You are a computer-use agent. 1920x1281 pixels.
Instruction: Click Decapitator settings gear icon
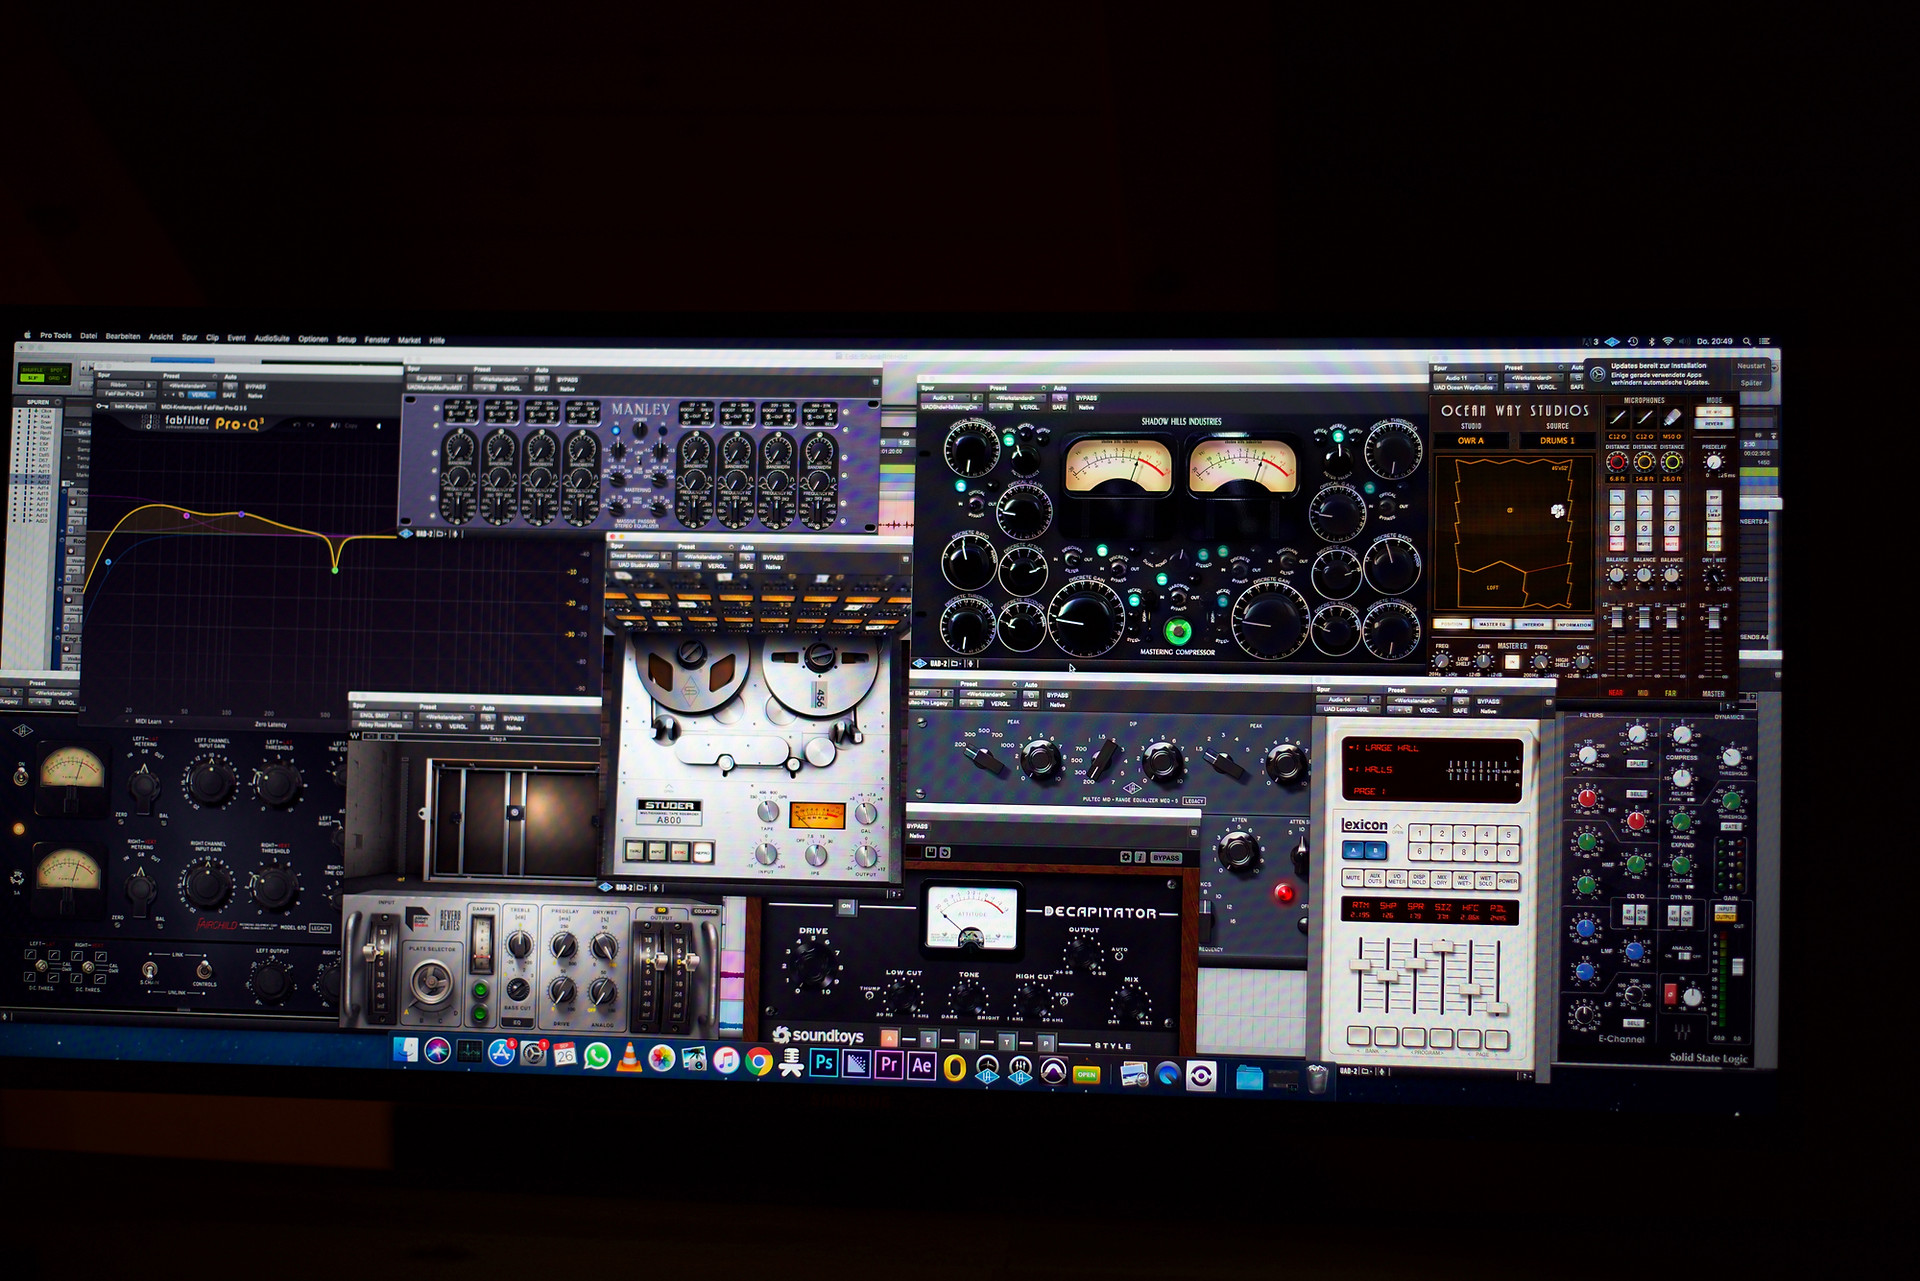[x=1126, y=857]
